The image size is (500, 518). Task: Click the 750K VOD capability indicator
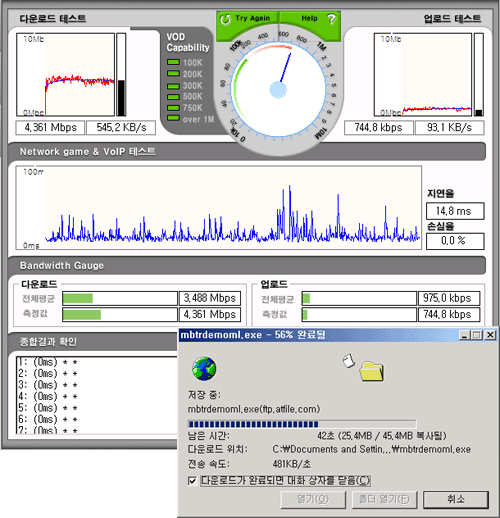(173, 108)
